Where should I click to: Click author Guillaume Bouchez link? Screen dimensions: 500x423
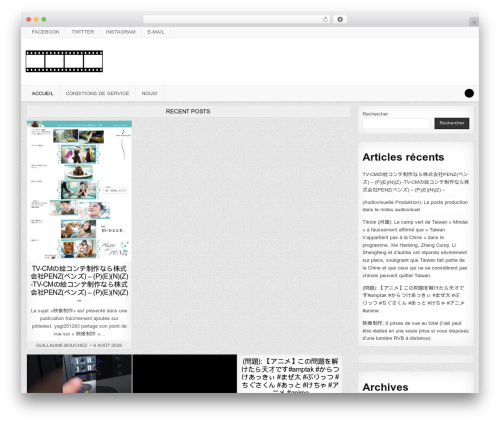coord(62,345)
